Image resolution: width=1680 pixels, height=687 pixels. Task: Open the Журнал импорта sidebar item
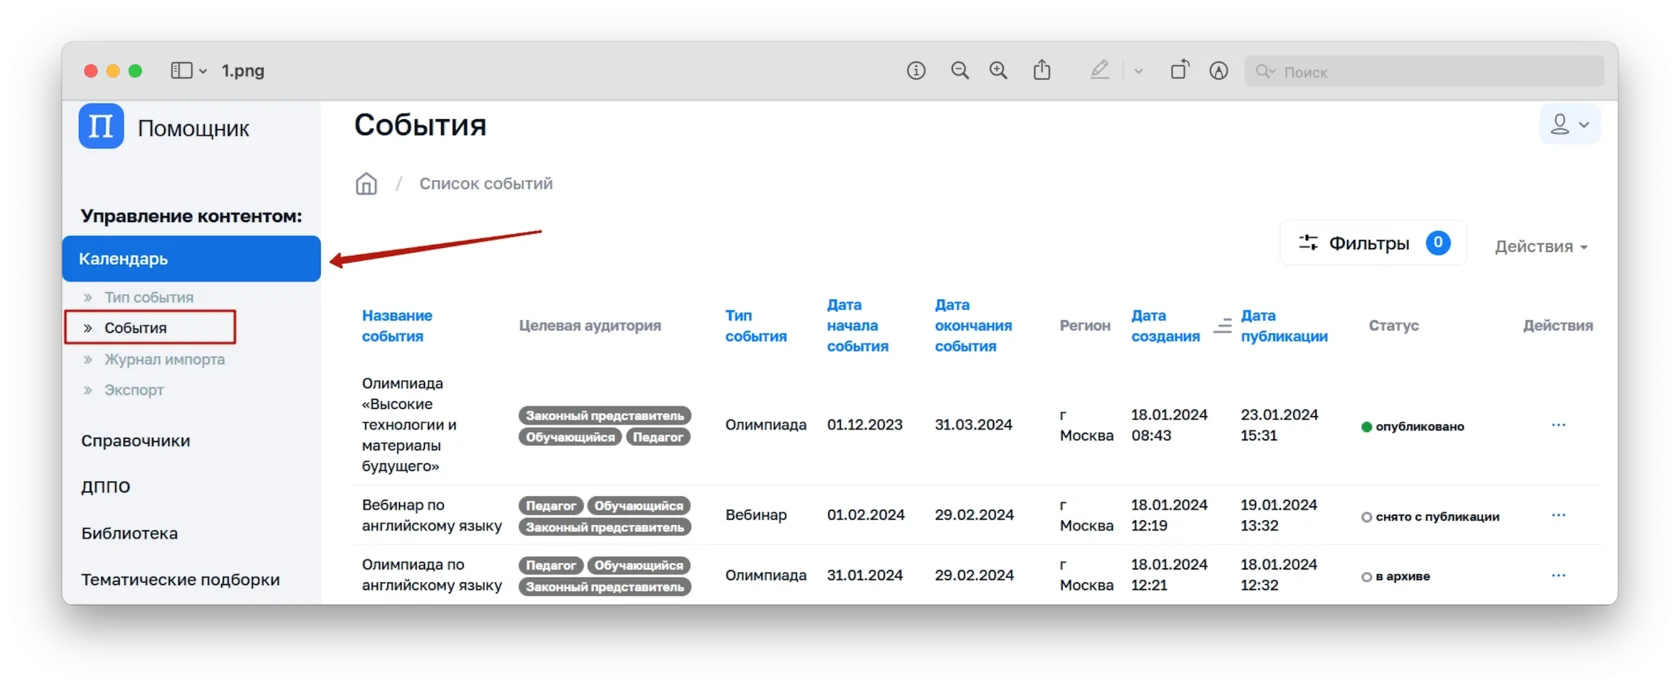[x=164, y=360]
